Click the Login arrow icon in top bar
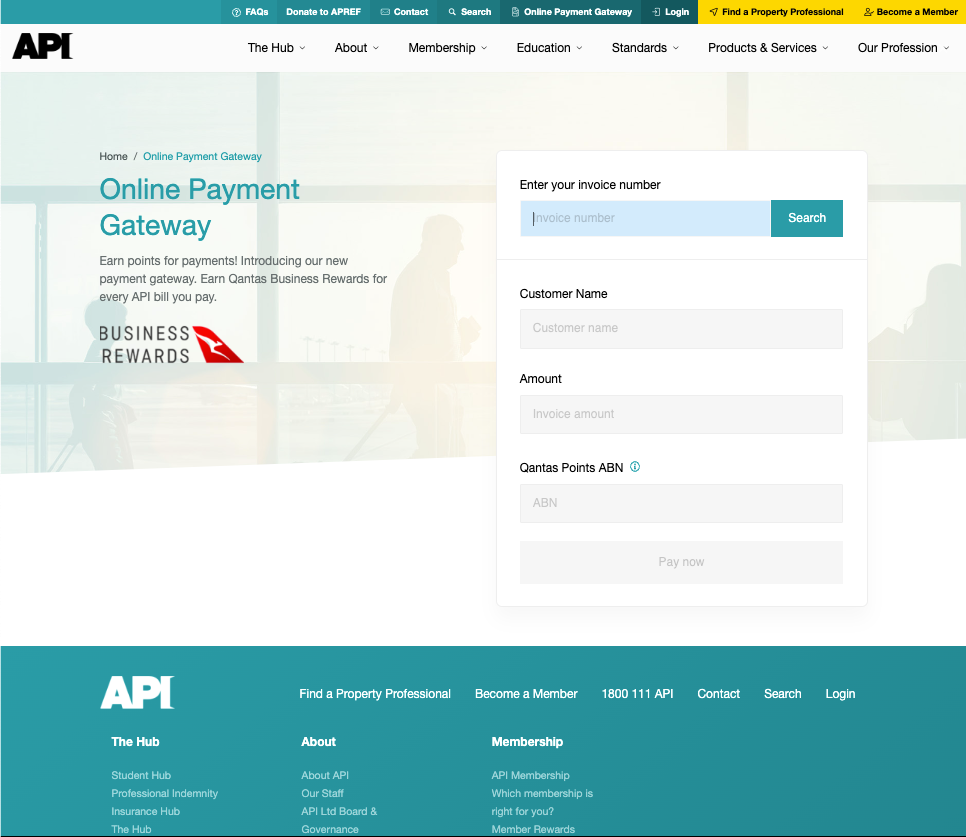Image resolution: width=966 pixels, height=837 pixels. [656, 12]
